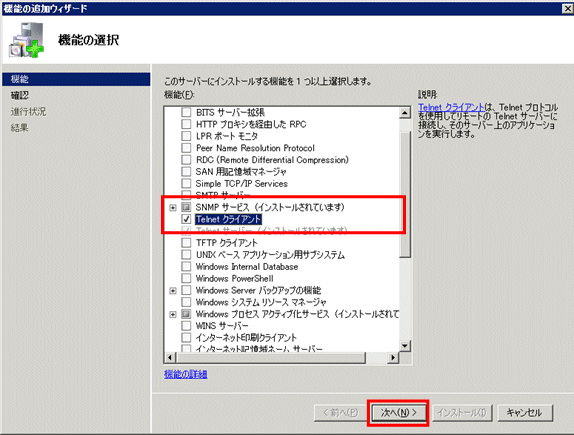Viewport: 574px width, 435px height.
Task: Click インストール button
Action: (462, 413)
